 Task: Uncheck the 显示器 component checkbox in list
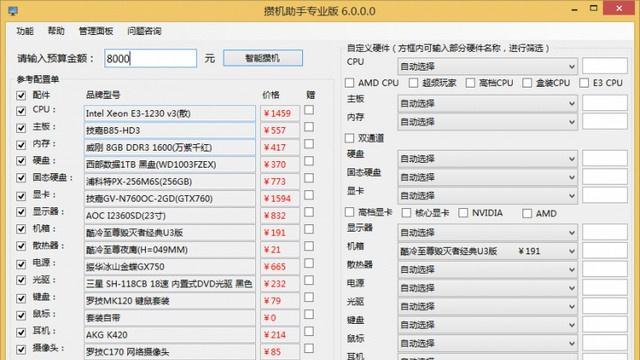click(x=21, y=212)
